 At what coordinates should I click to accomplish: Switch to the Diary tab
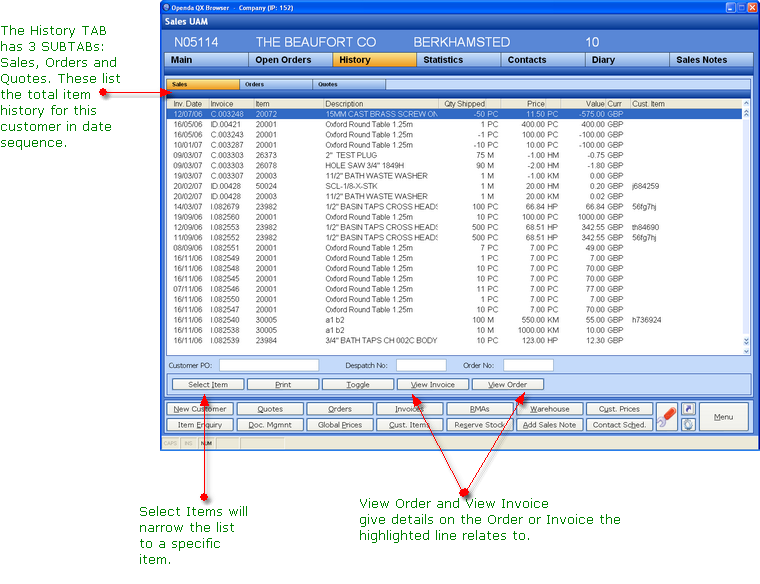point(627,60)
